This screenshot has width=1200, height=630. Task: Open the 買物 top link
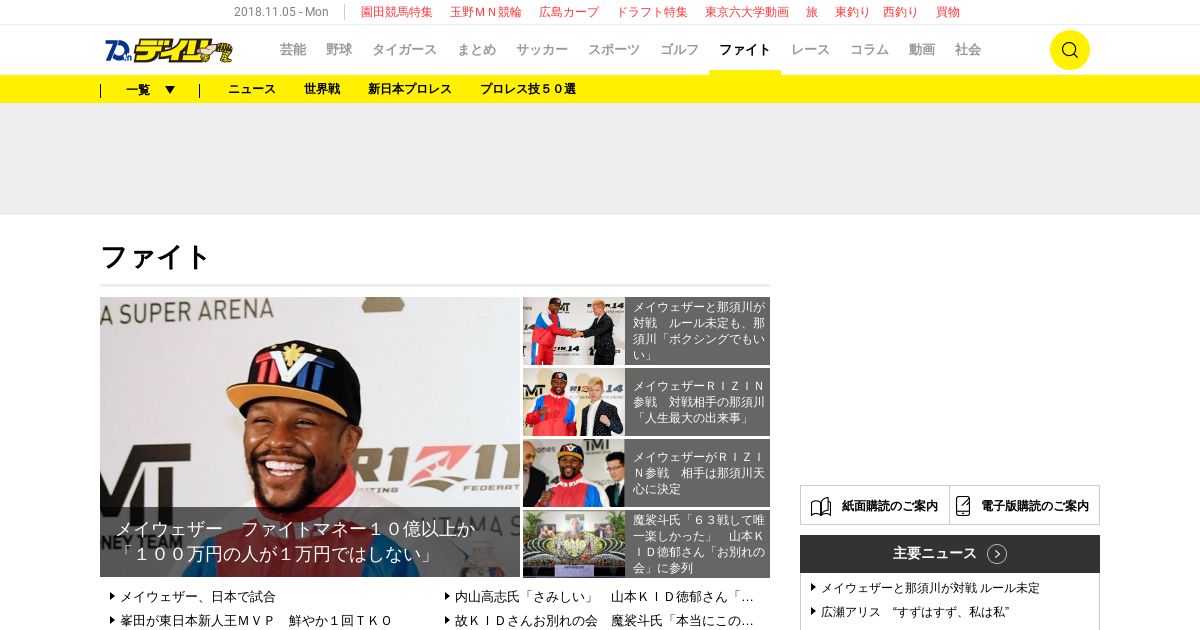pos(948,12)
